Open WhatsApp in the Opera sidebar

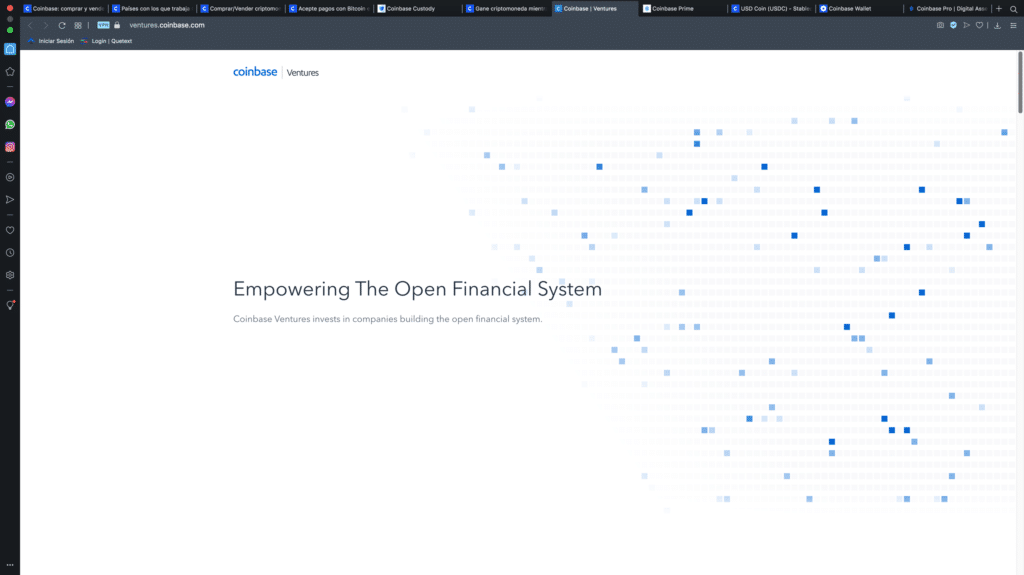pos(10,124)
